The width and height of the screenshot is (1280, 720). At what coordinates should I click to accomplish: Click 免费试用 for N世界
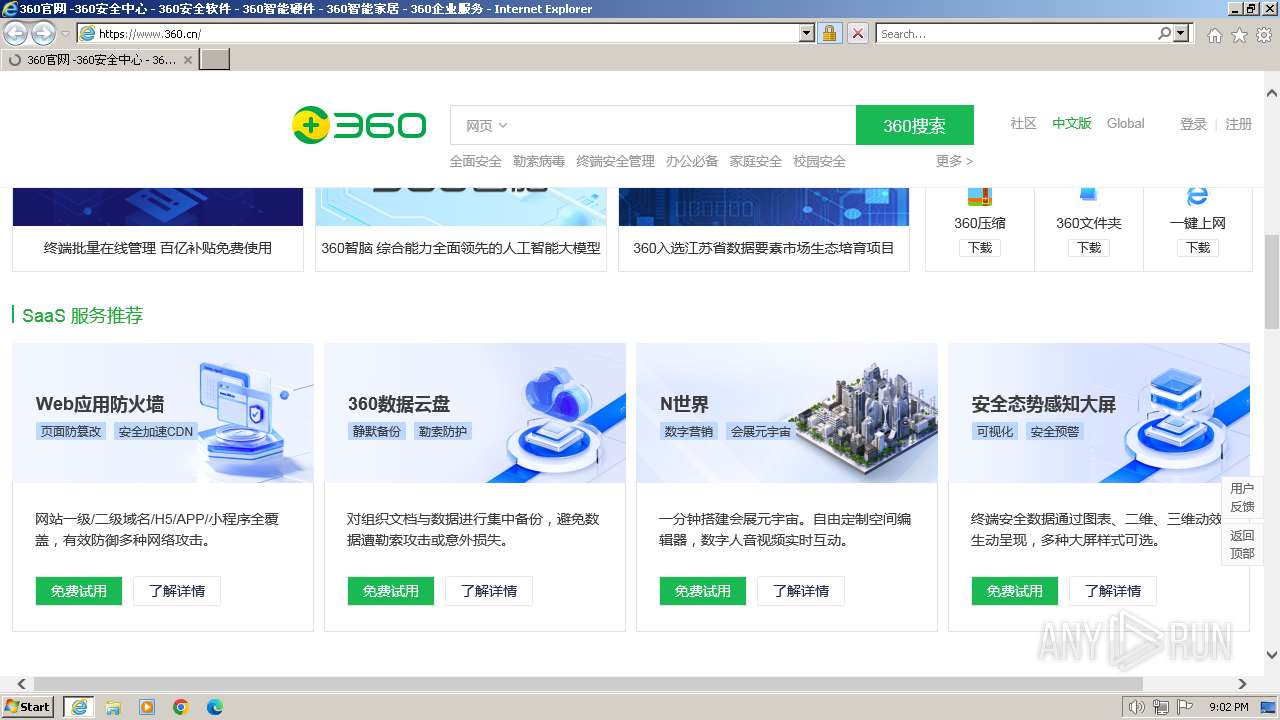702,591
